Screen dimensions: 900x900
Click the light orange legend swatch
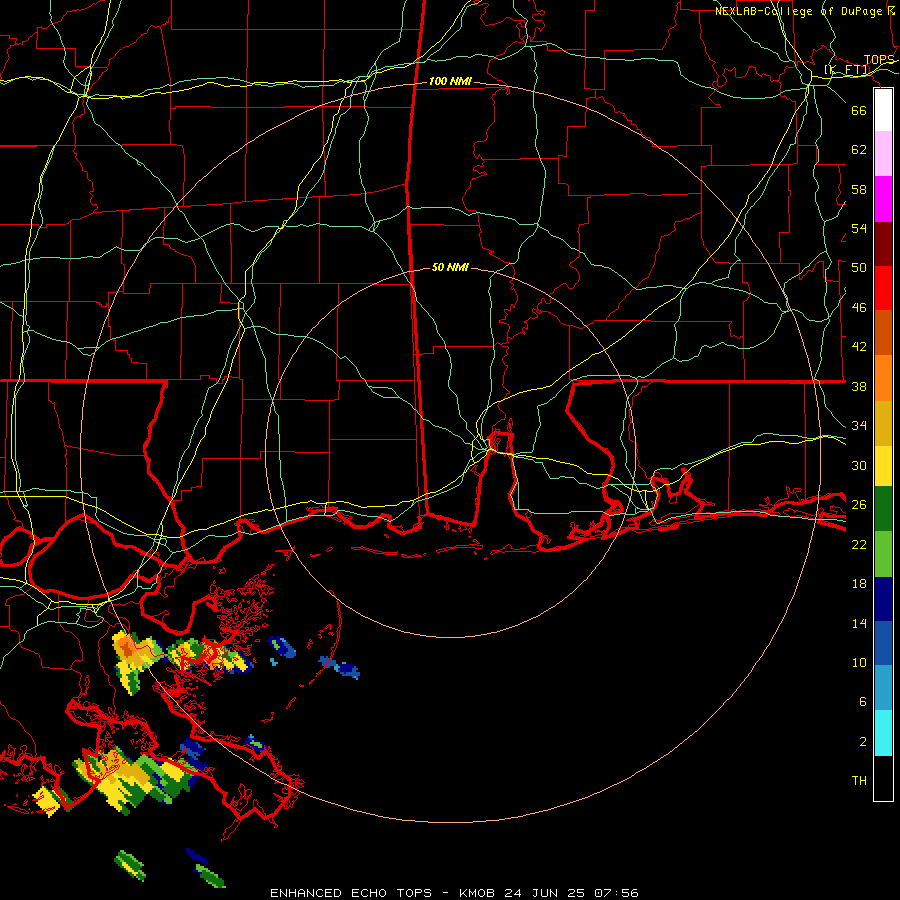[x=883, y=378]
